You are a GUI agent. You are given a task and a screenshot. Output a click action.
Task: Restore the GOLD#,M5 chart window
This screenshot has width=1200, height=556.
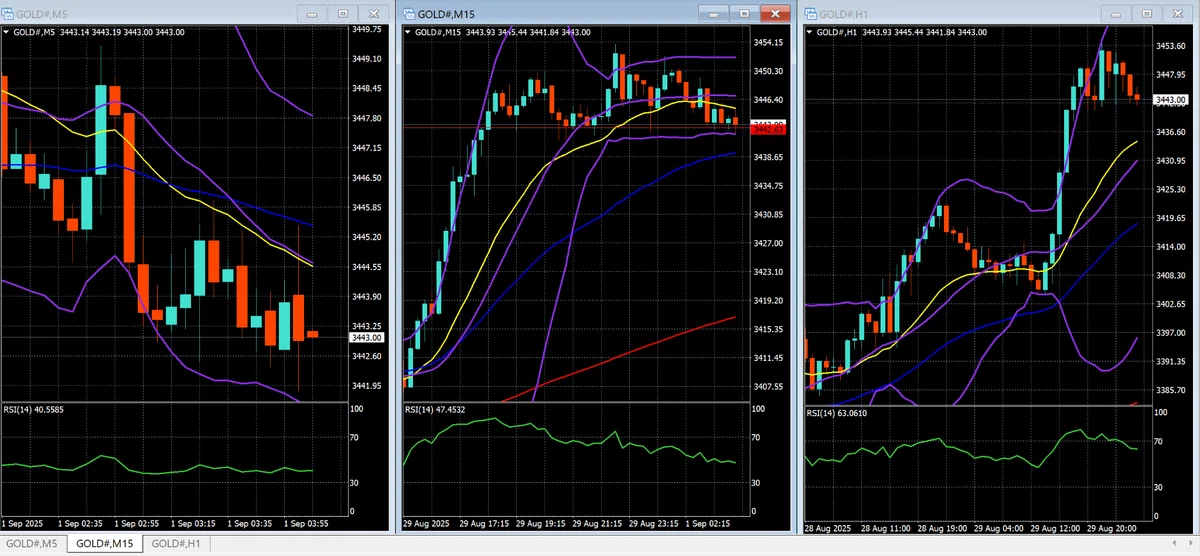click(x=343, y=14)
